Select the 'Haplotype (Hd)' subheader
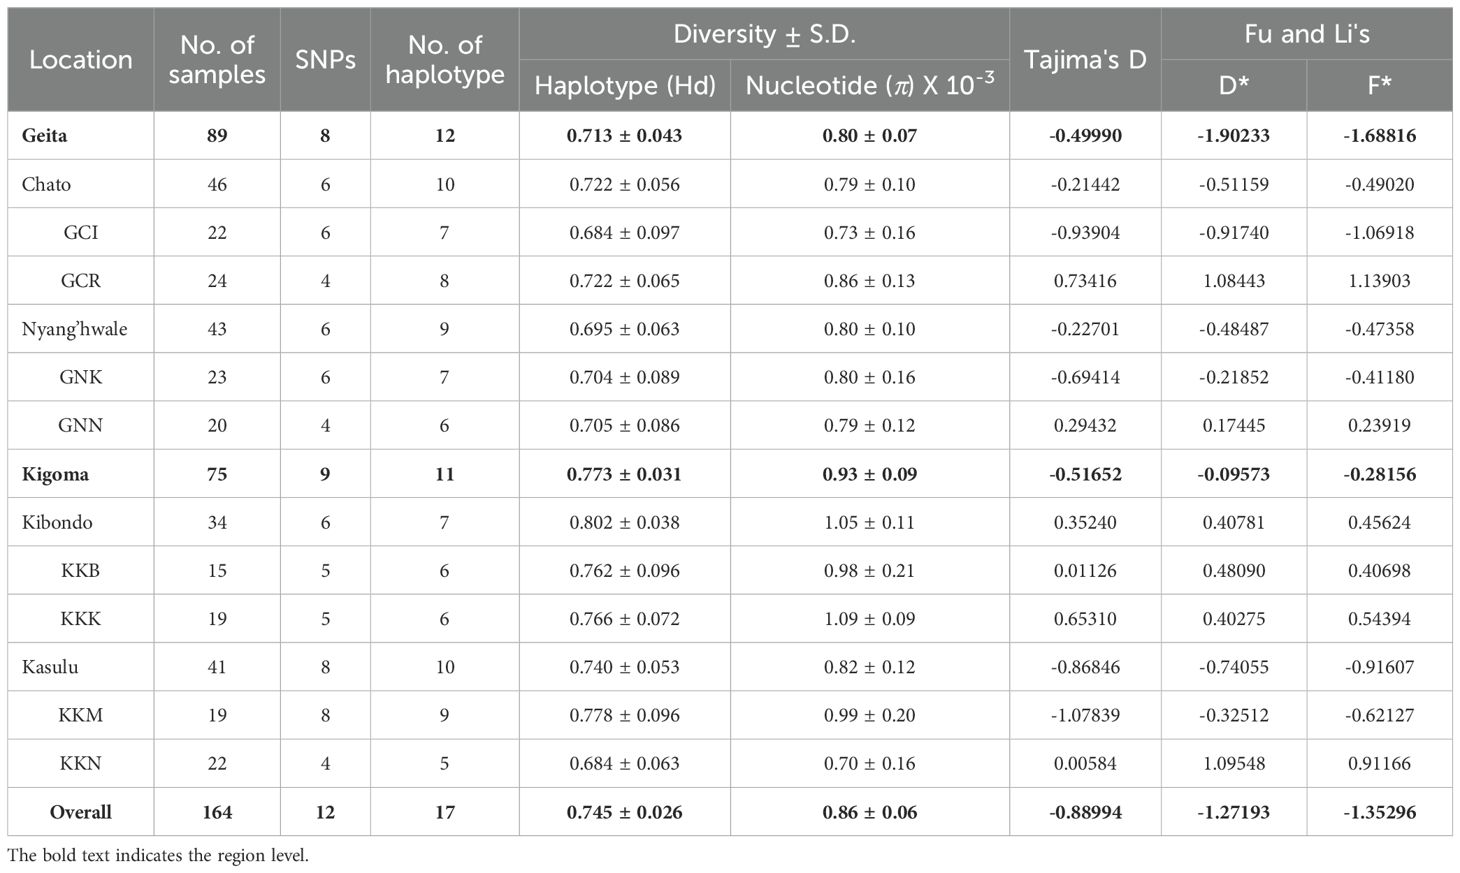 click(625, 86)
